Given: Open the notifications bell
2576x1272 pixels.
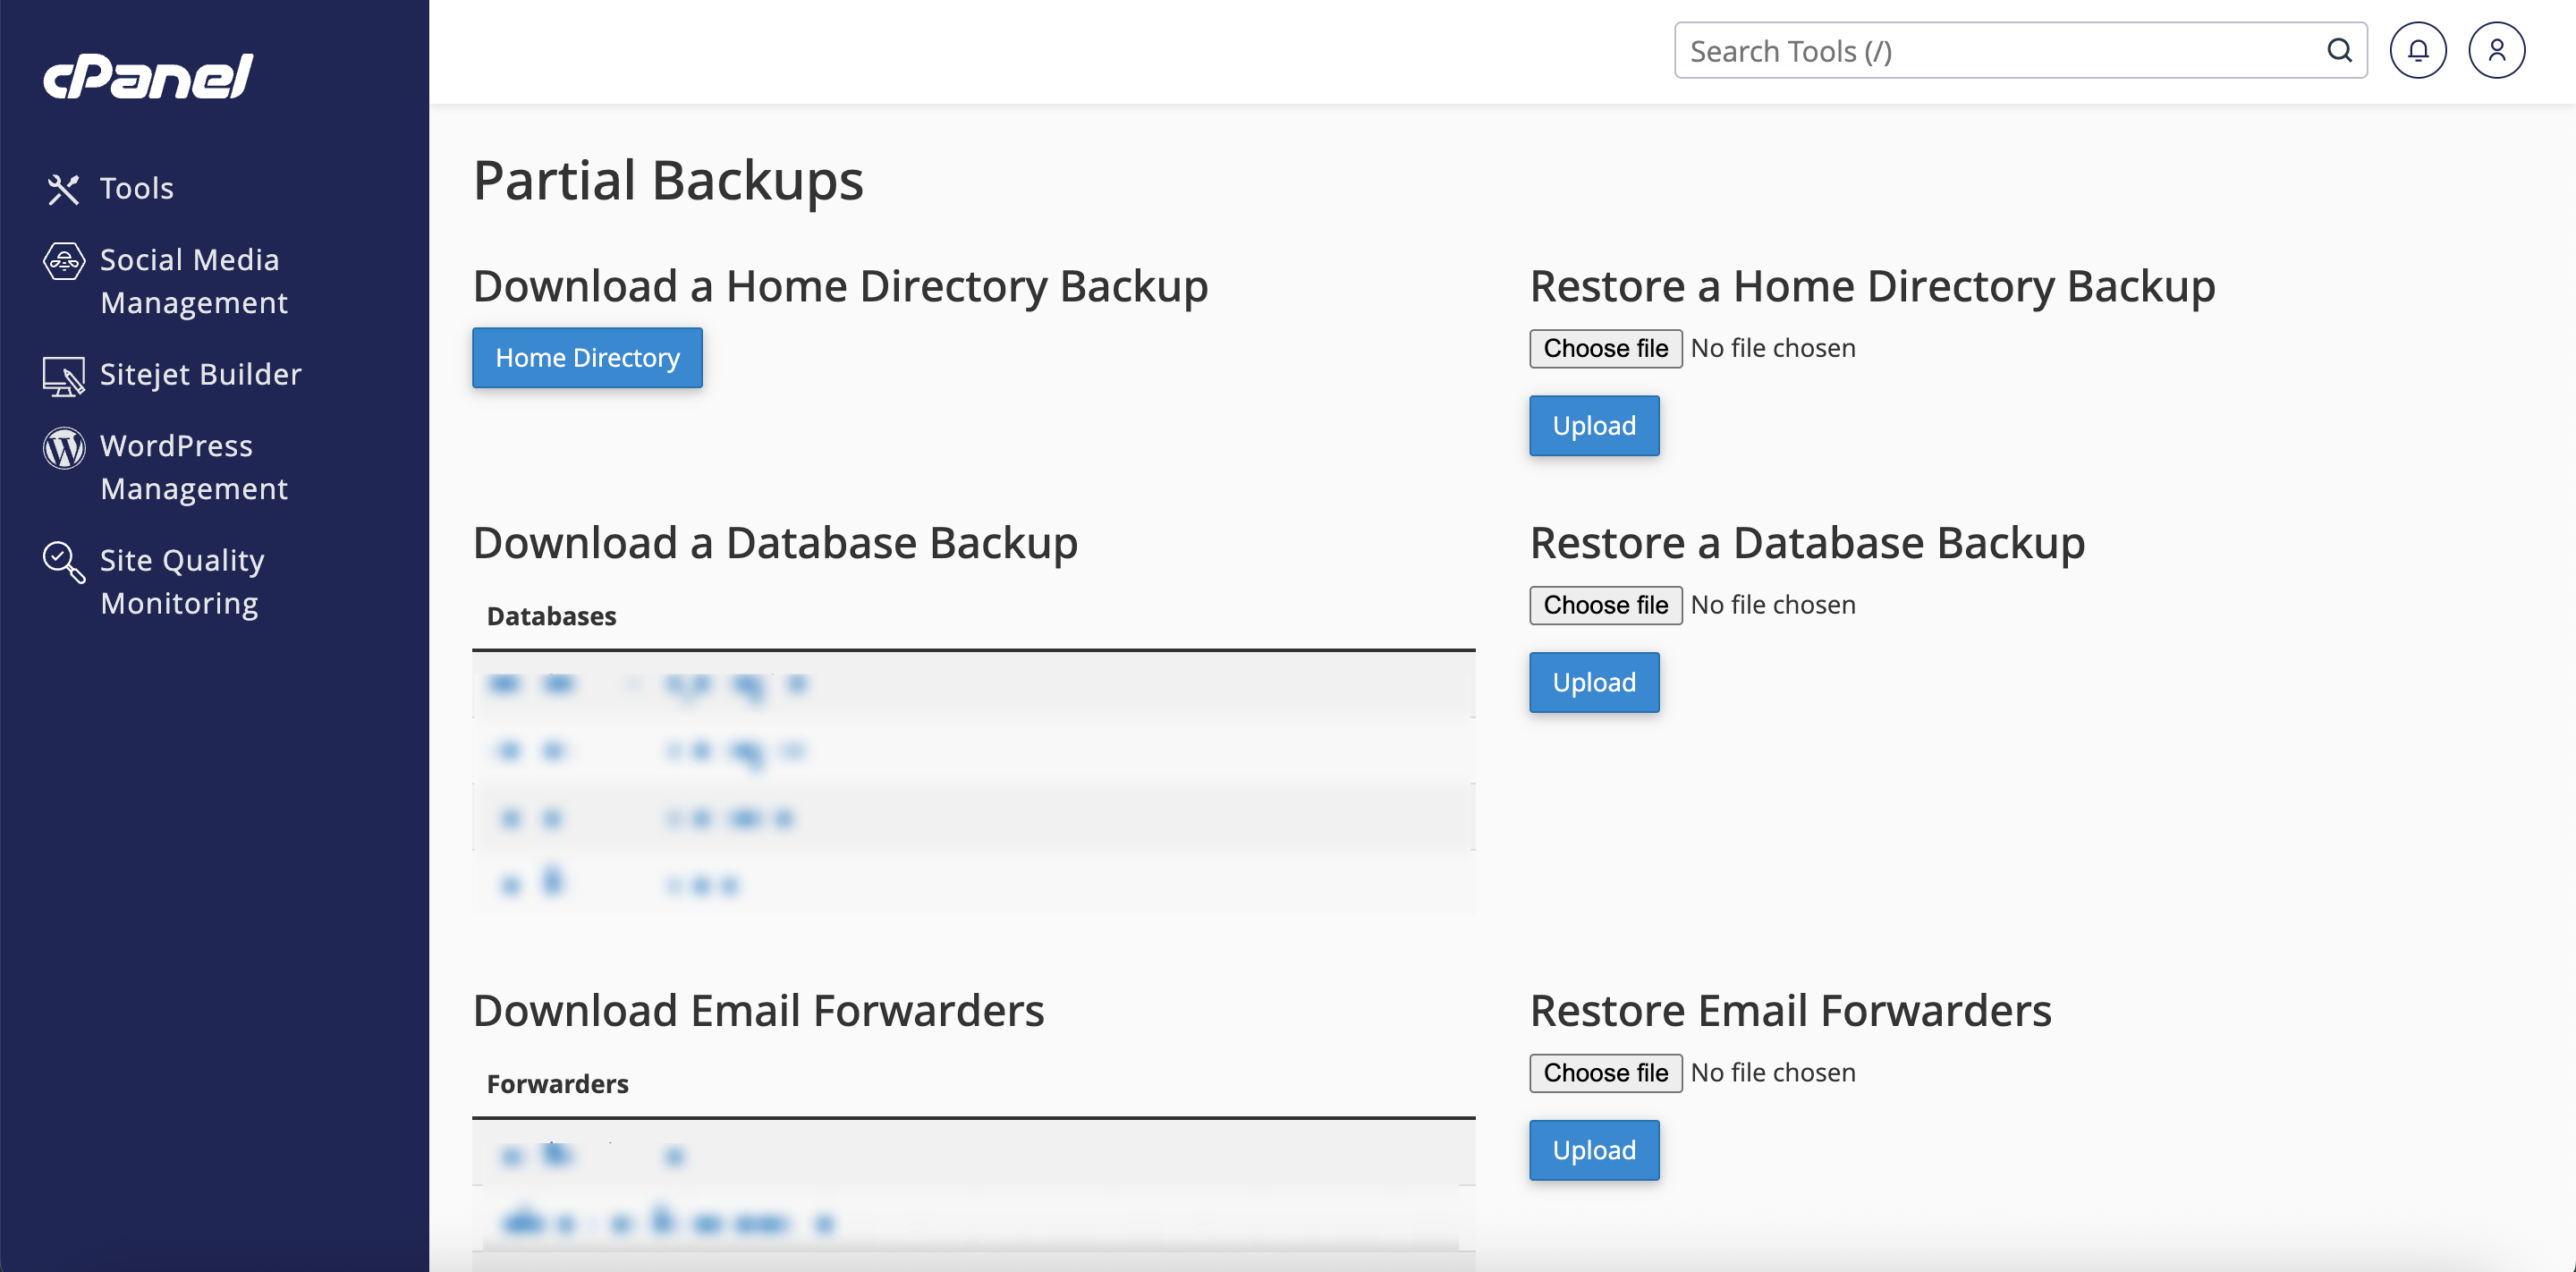Looking at the screenshot, I should point(2417,51).
